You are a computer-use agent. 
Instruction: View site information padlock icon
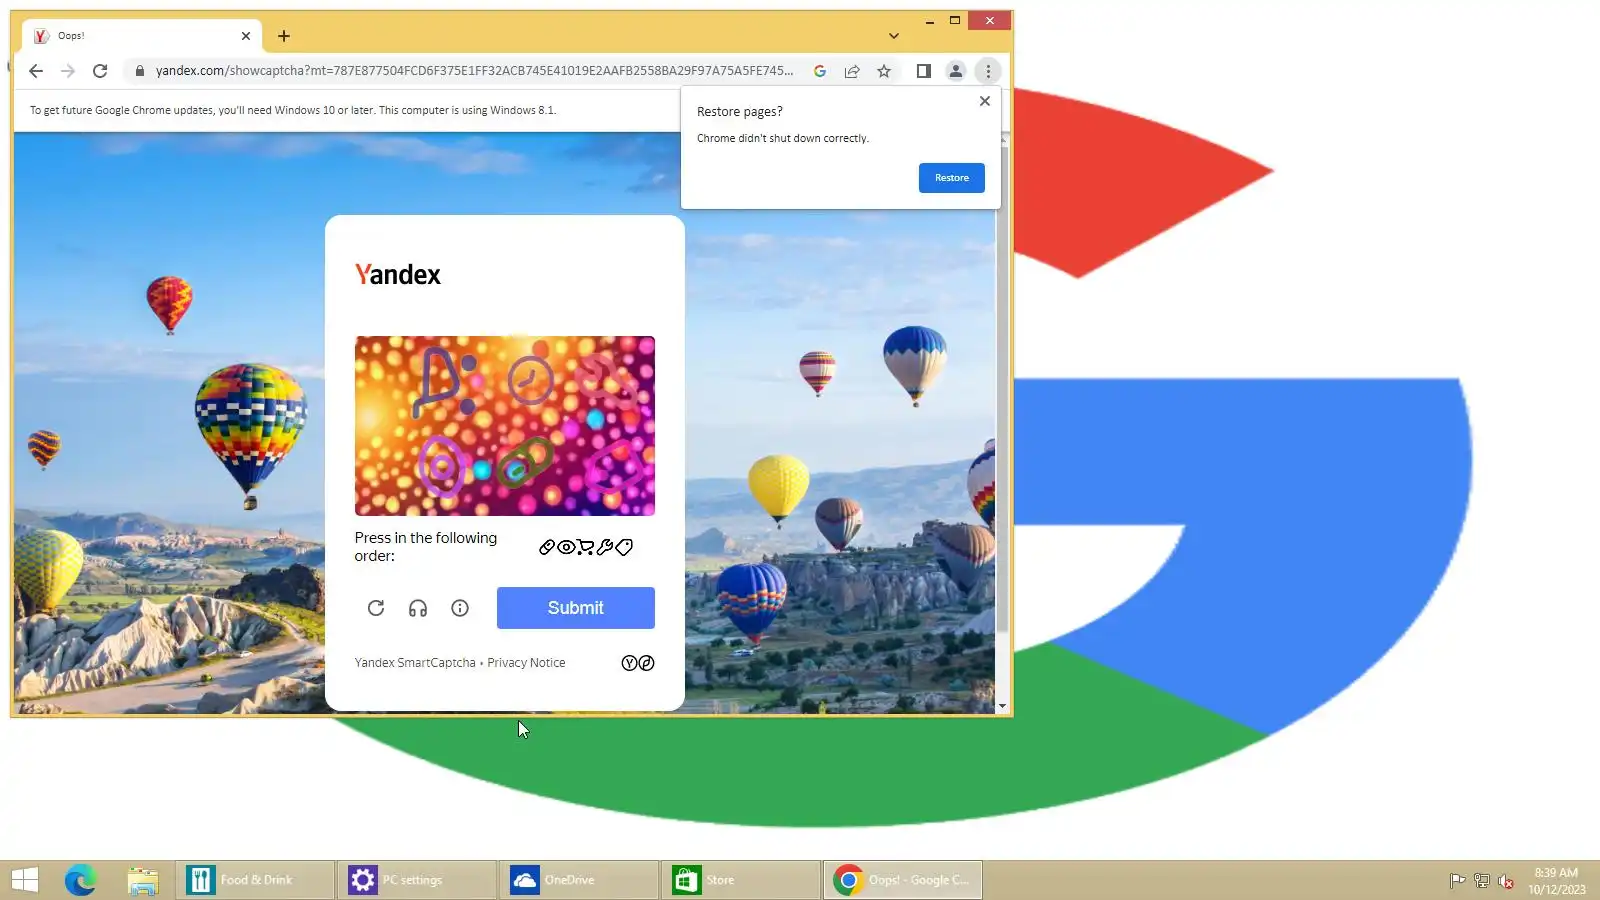[140, 71]
